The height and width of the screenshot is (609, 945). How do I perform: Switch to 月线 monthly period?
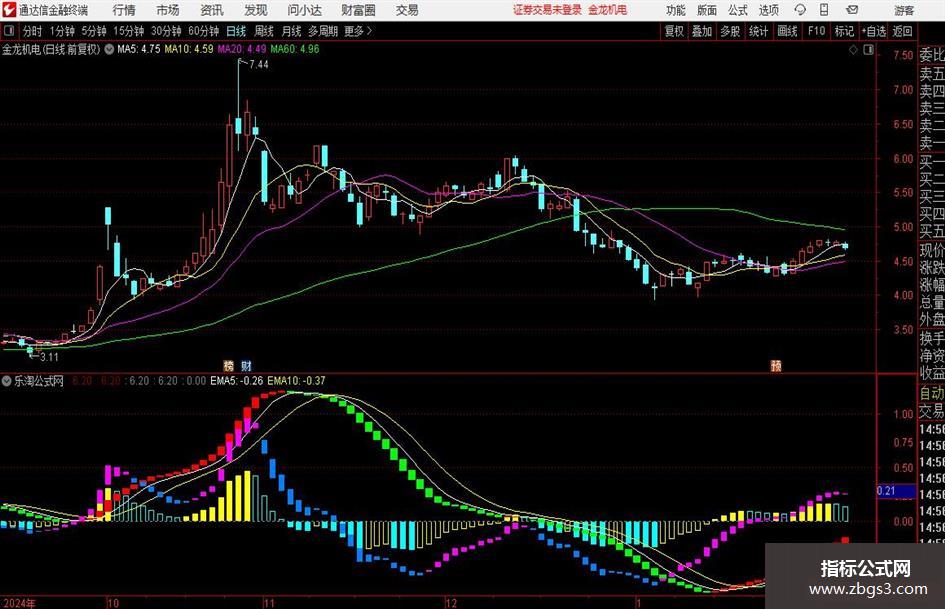292,31
